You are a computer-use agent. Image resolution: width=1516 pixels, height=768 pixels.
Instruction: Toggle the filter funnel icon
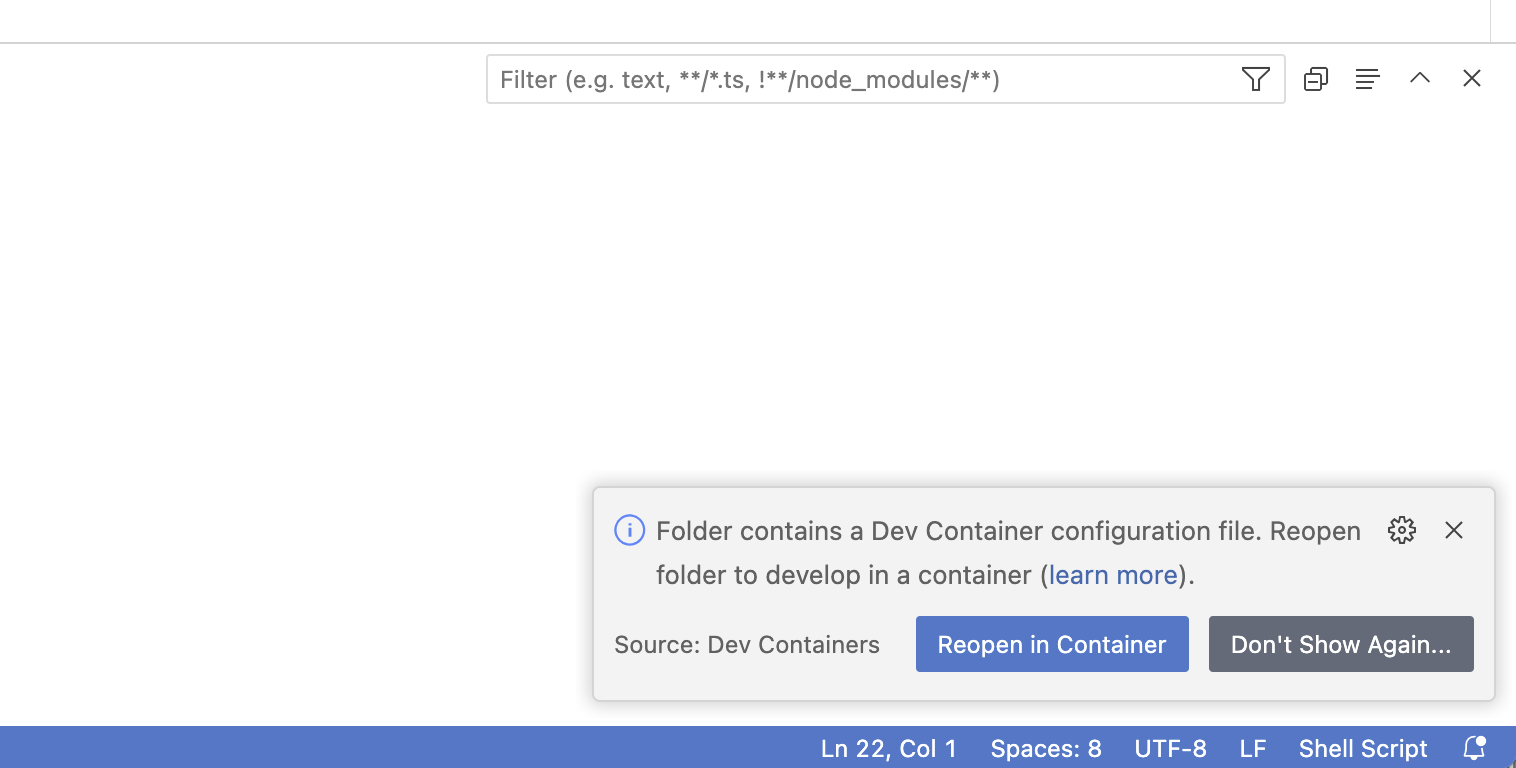tap(1255, 79)
